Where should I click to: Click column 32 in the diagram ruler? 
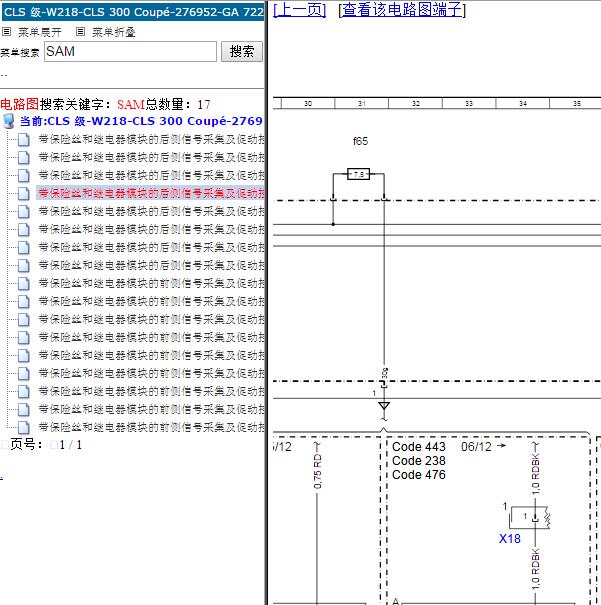(x=415, y=103)
